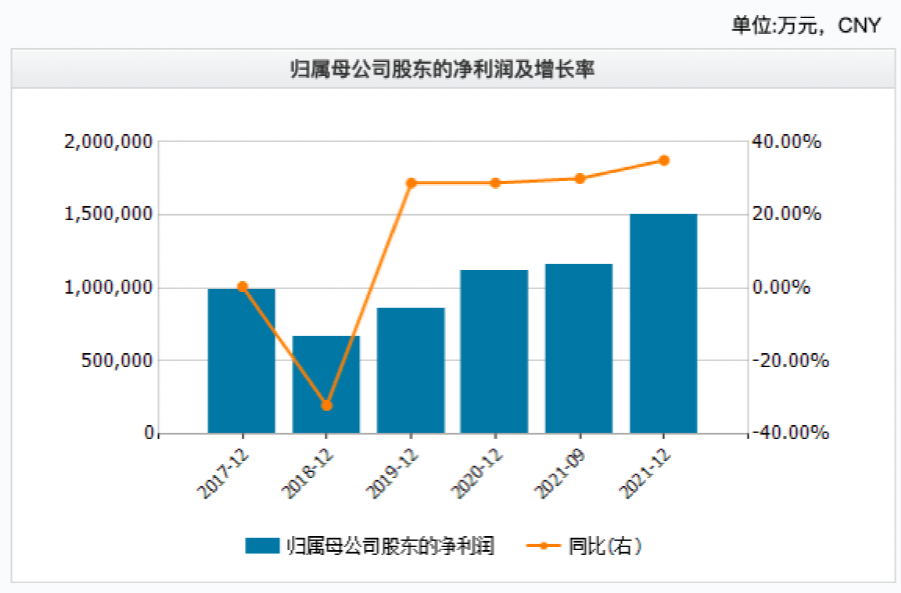Click the orange data point at 2021-09
901x593 pixels.
pyautogui.click(x=579, y=179)
